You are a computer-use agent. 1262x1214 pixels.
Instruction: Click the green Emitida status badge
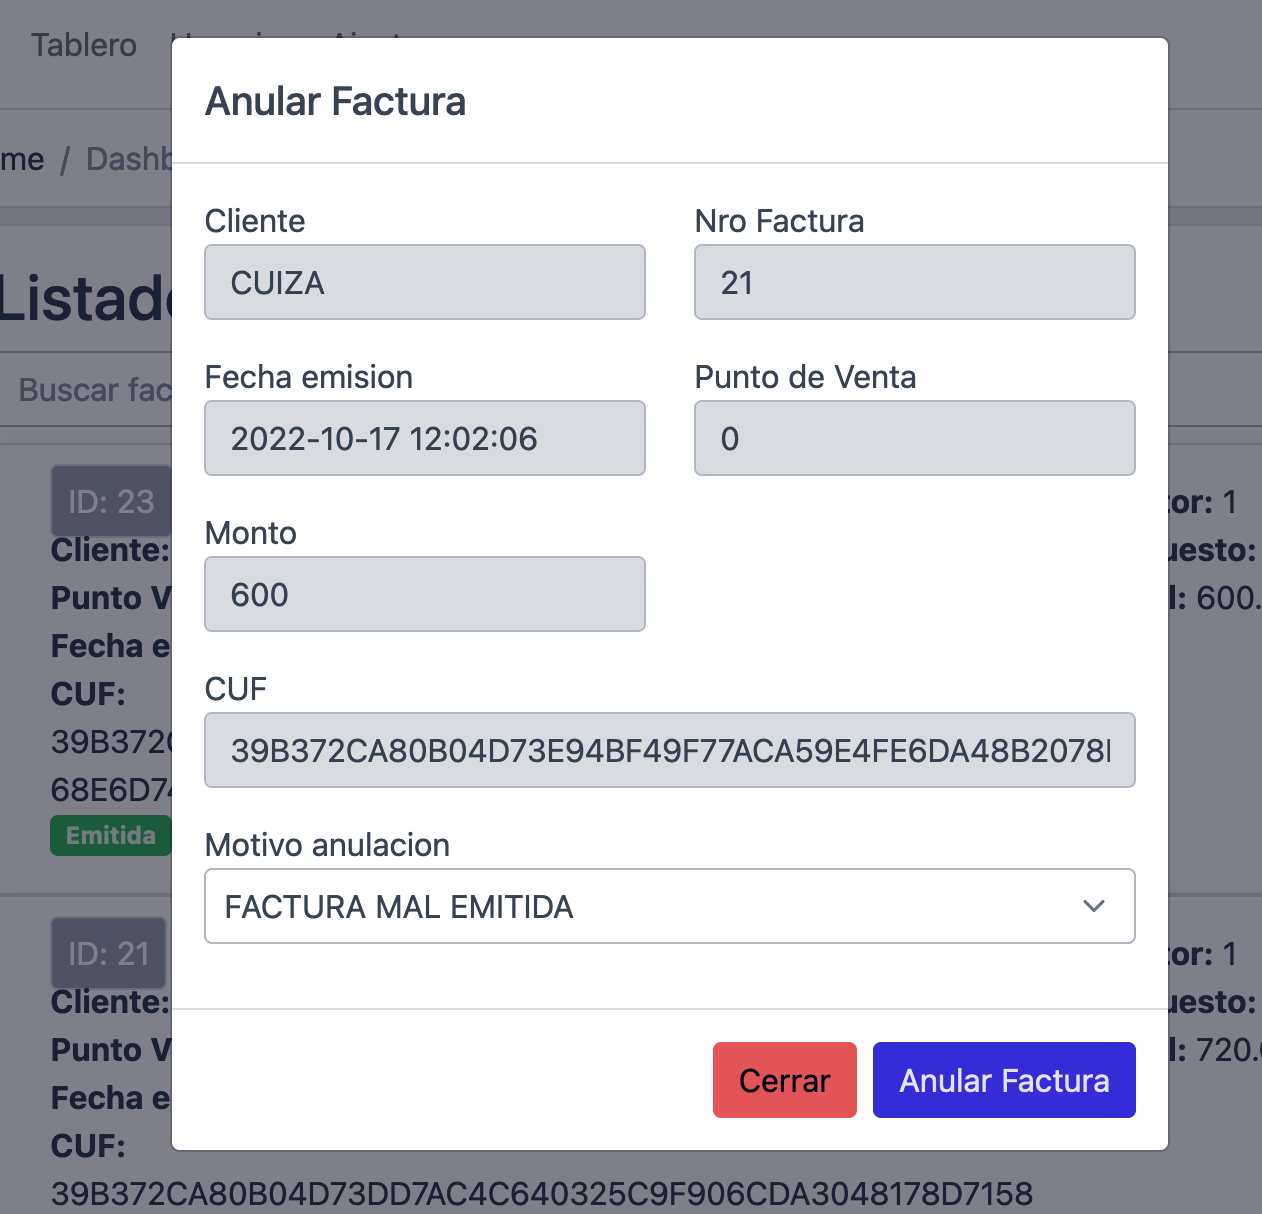pyautogui.click(x=110, y=836)
